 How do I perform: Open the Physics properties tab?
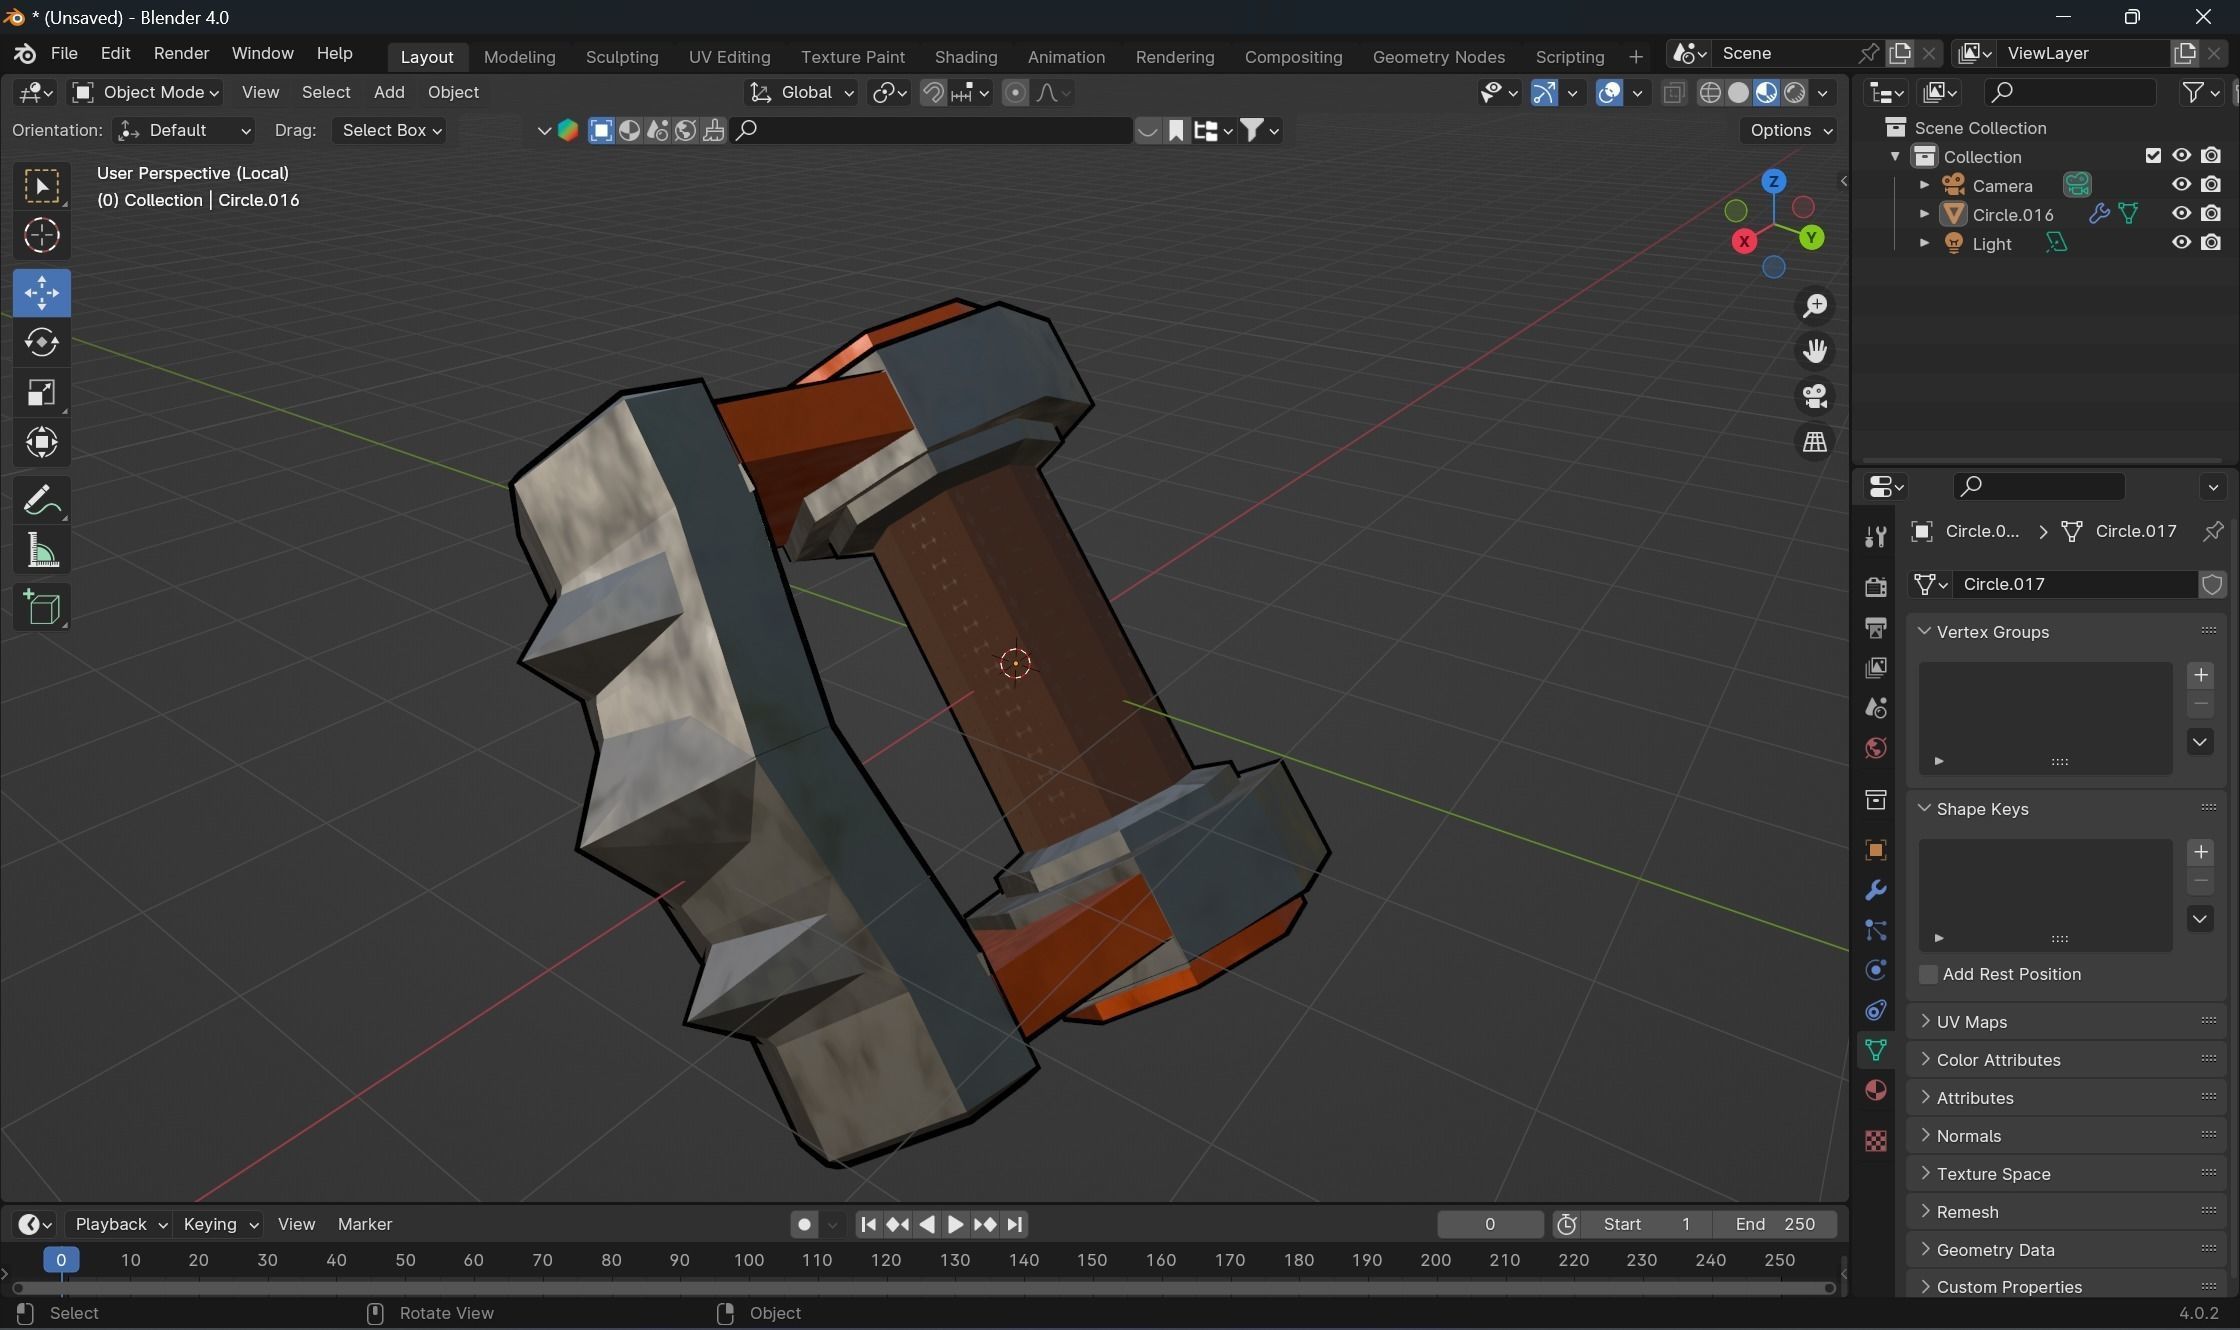(1875, 970)
